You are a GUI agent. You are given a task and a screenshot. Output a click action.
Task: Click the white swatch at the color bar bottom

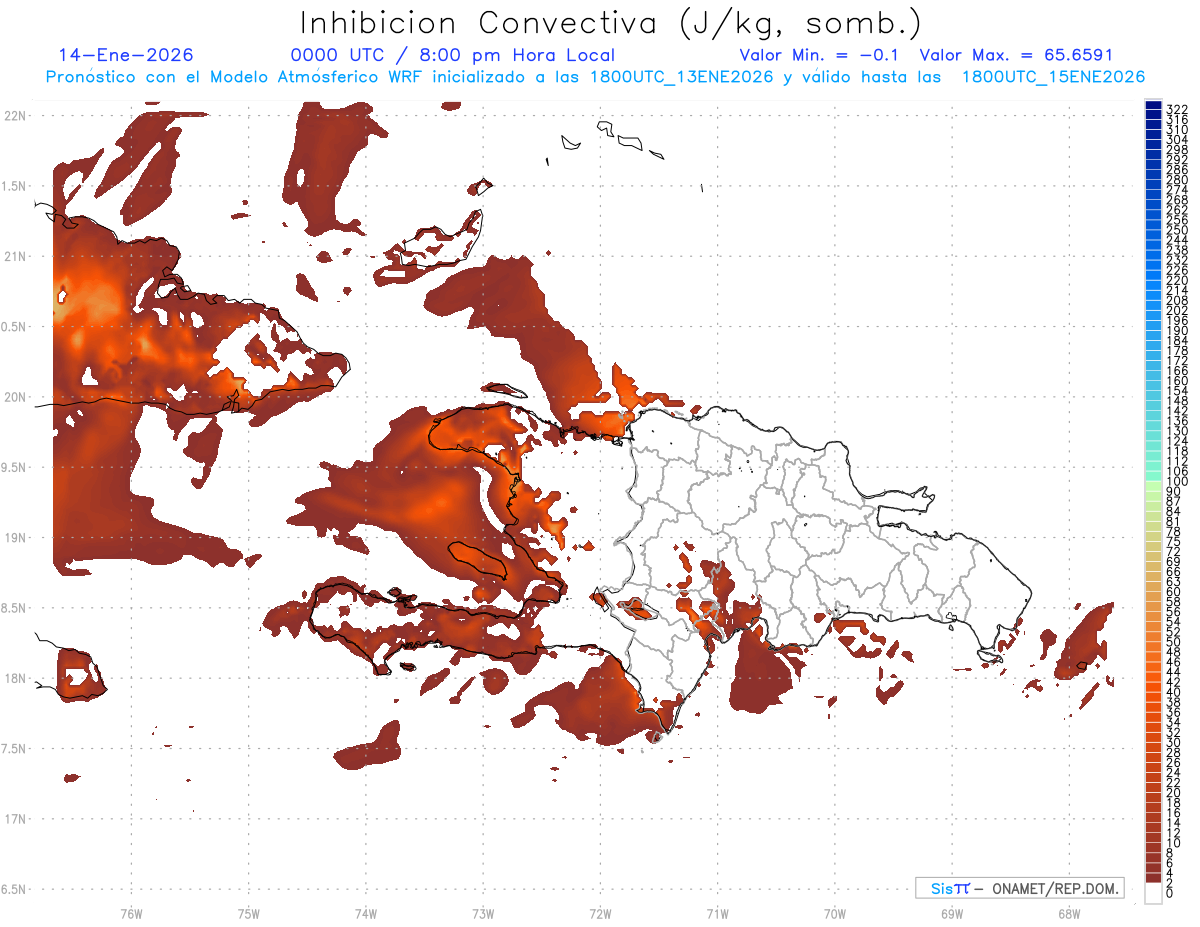[x=1153, y=893]
